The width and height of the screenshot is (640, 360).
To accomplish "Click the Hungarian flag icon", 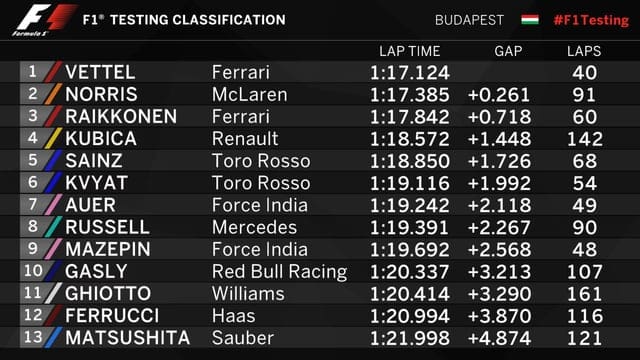I will 530,20.
